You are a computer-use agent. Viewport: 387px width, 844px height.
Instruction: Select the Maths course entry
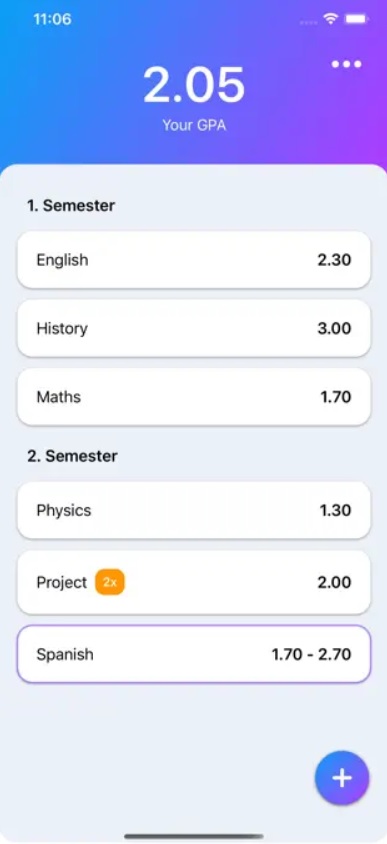pyautogui.click(x=194, y=397)
